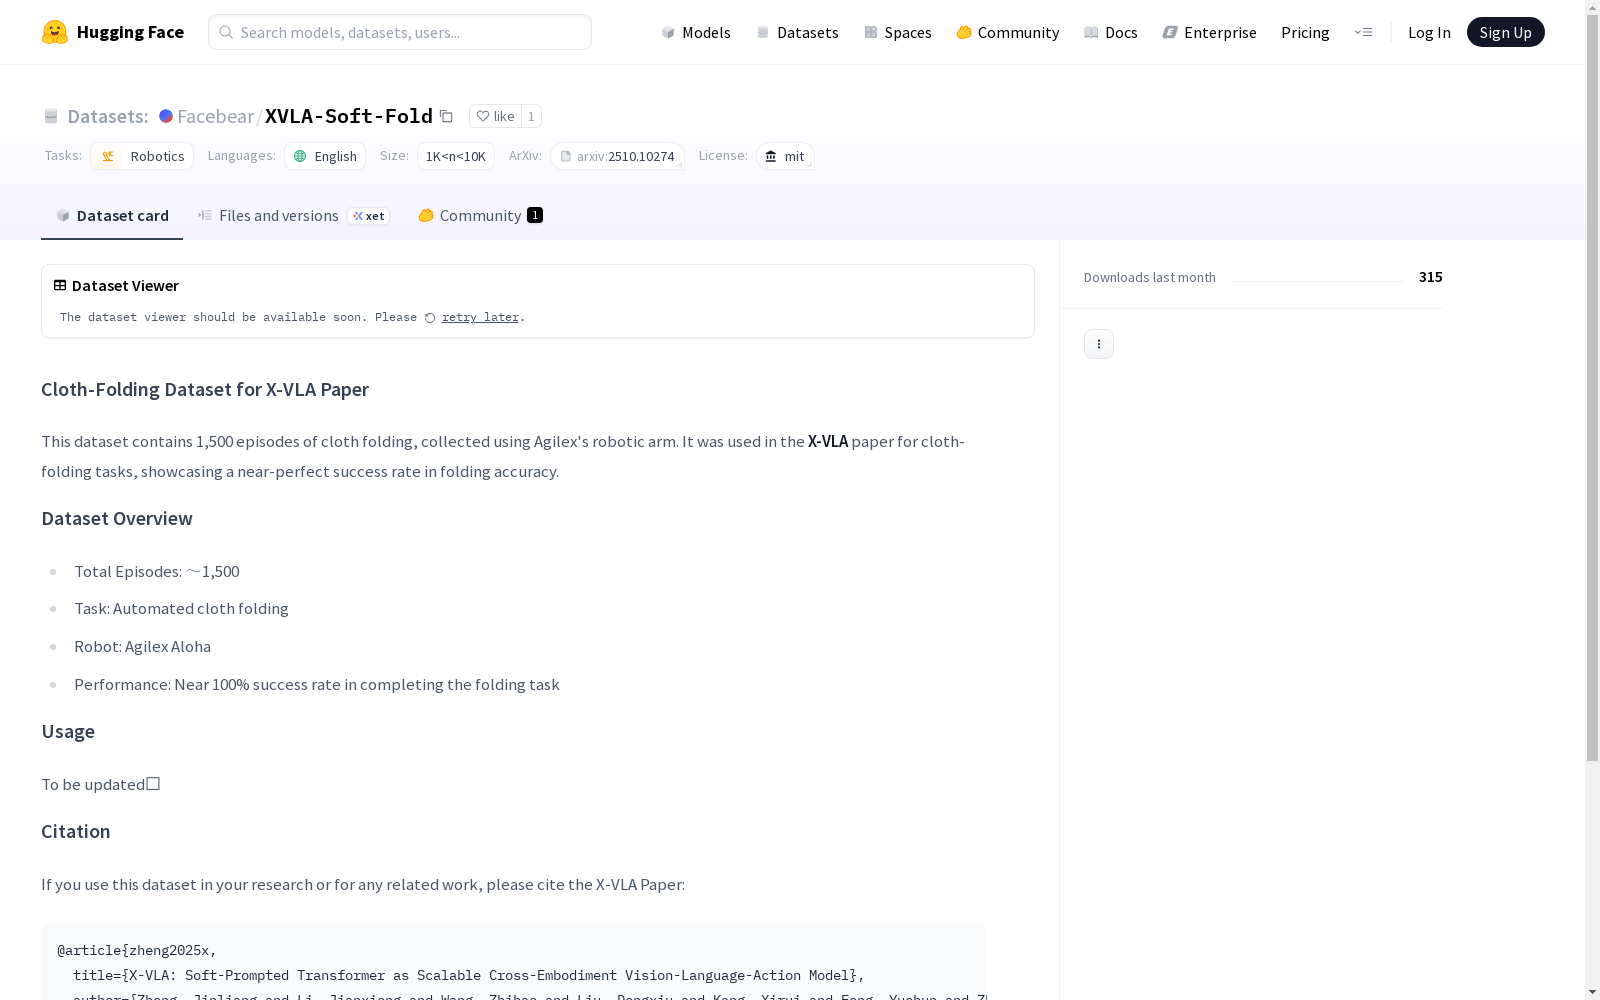The image size is (1600, 1000).
Task: Click the dataset Community tab icon
Action: tap(426, 215)
